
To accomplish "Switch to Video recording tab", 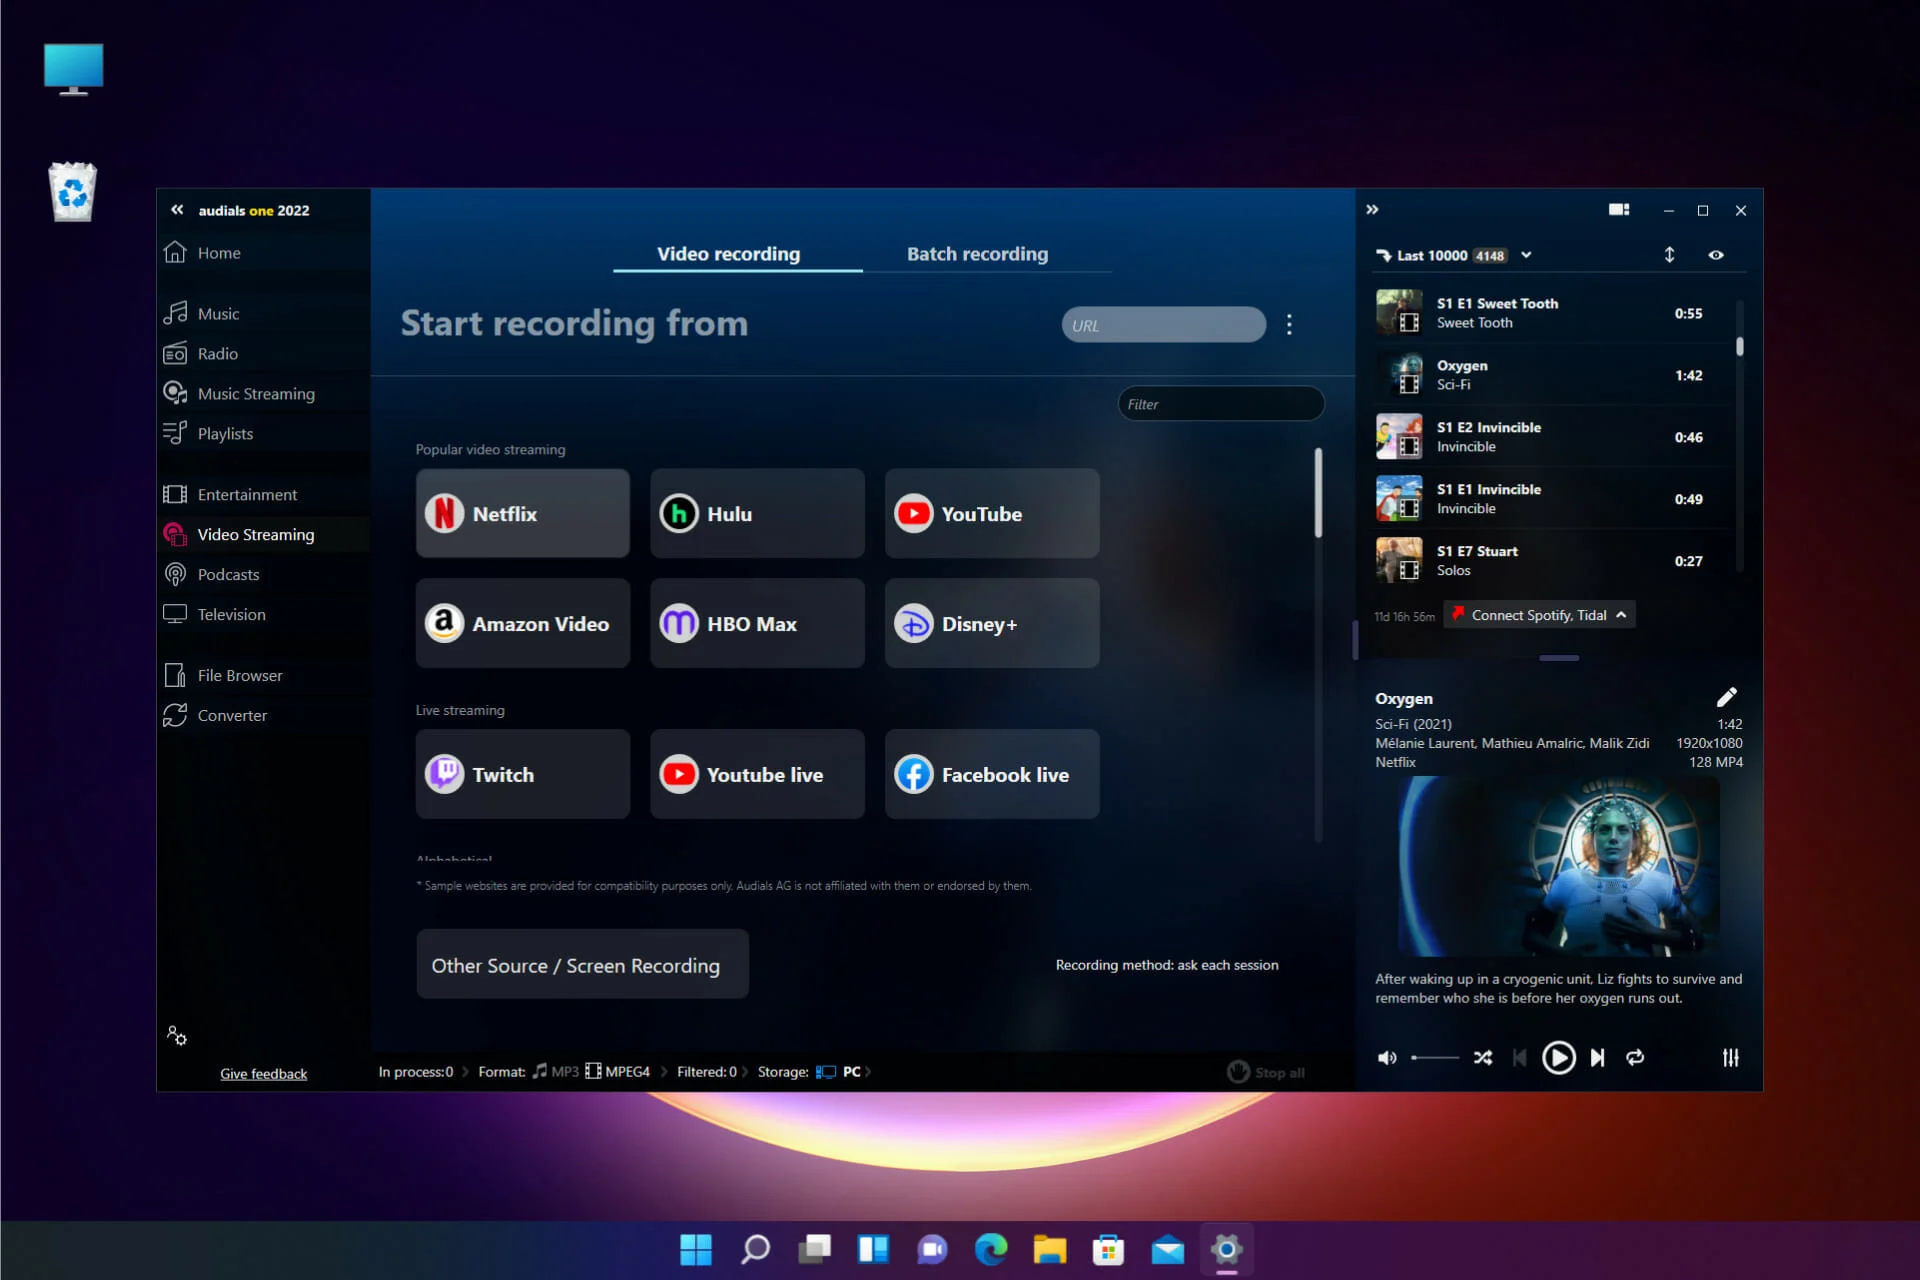I will pyautogui.click(x=728, y=254).
